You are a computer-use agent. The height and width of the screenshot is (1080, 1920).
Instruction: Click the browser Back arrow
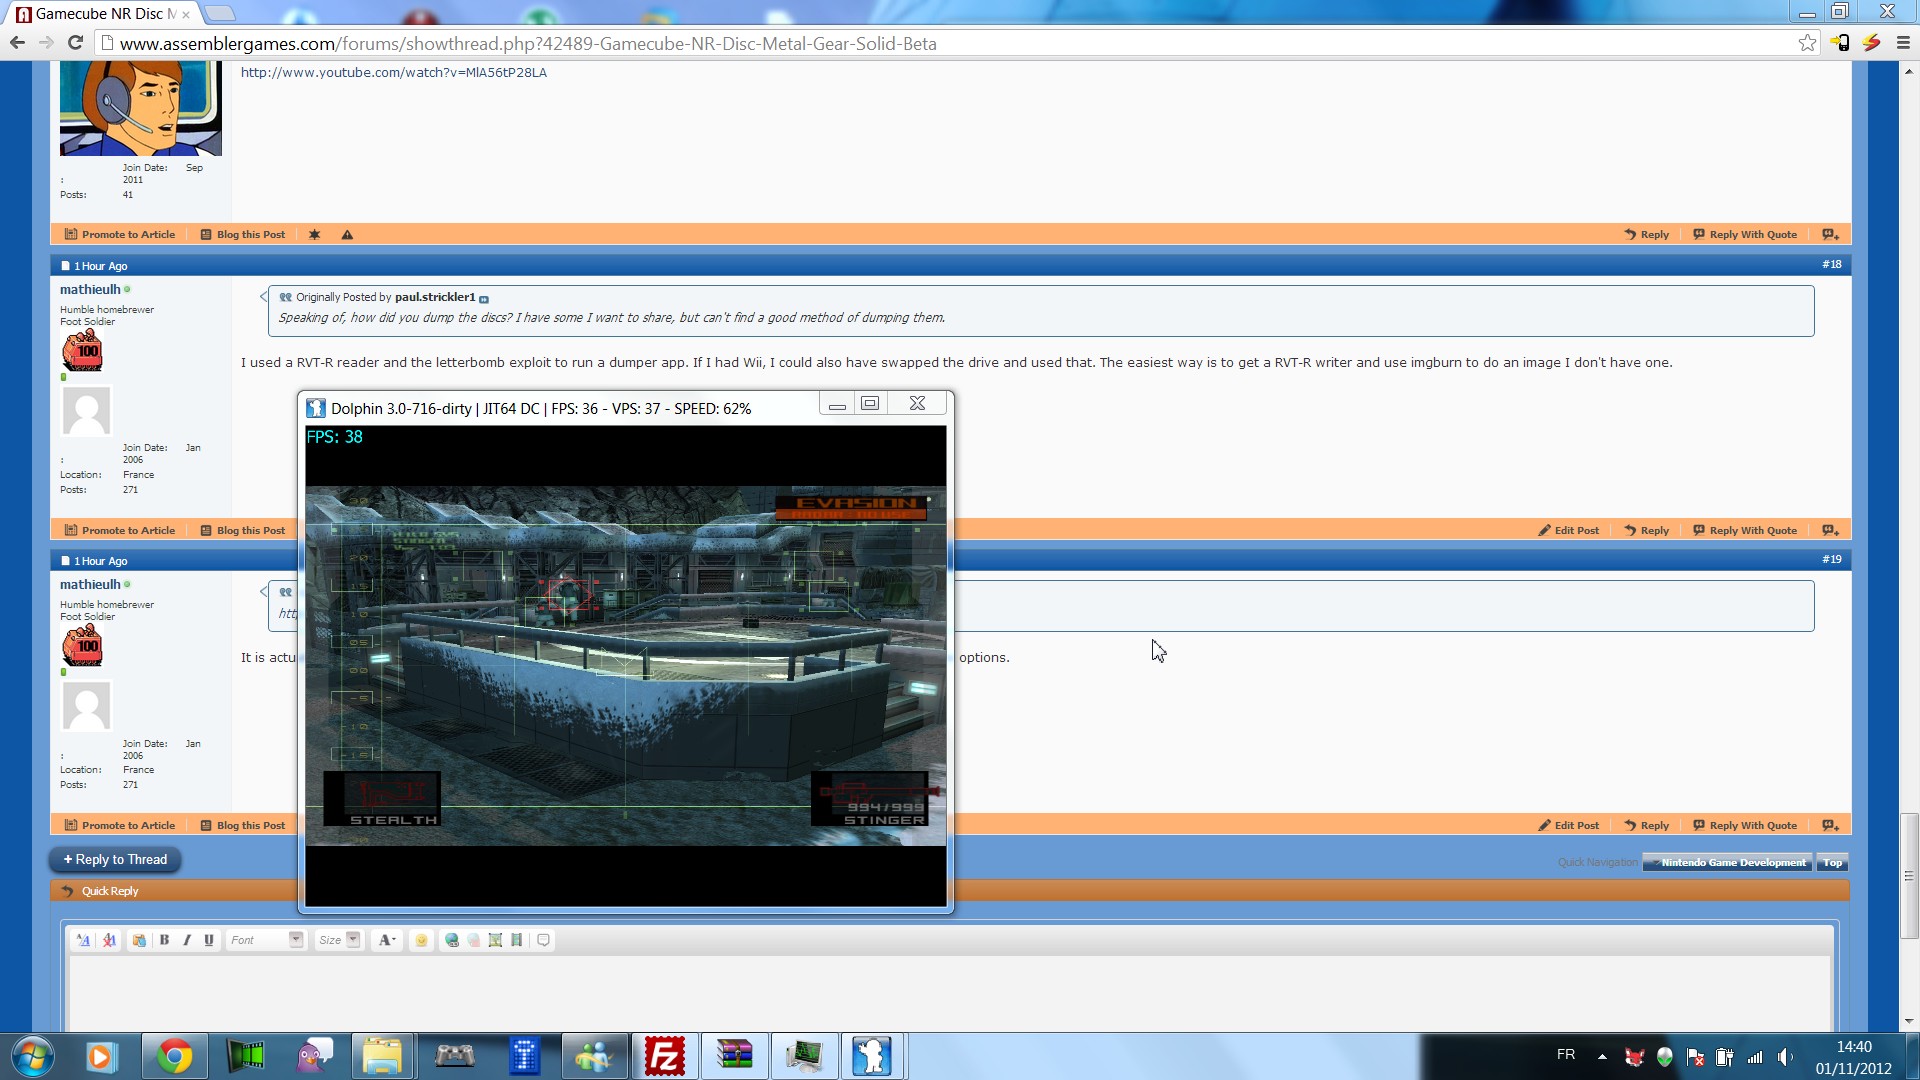coord(17,43)
